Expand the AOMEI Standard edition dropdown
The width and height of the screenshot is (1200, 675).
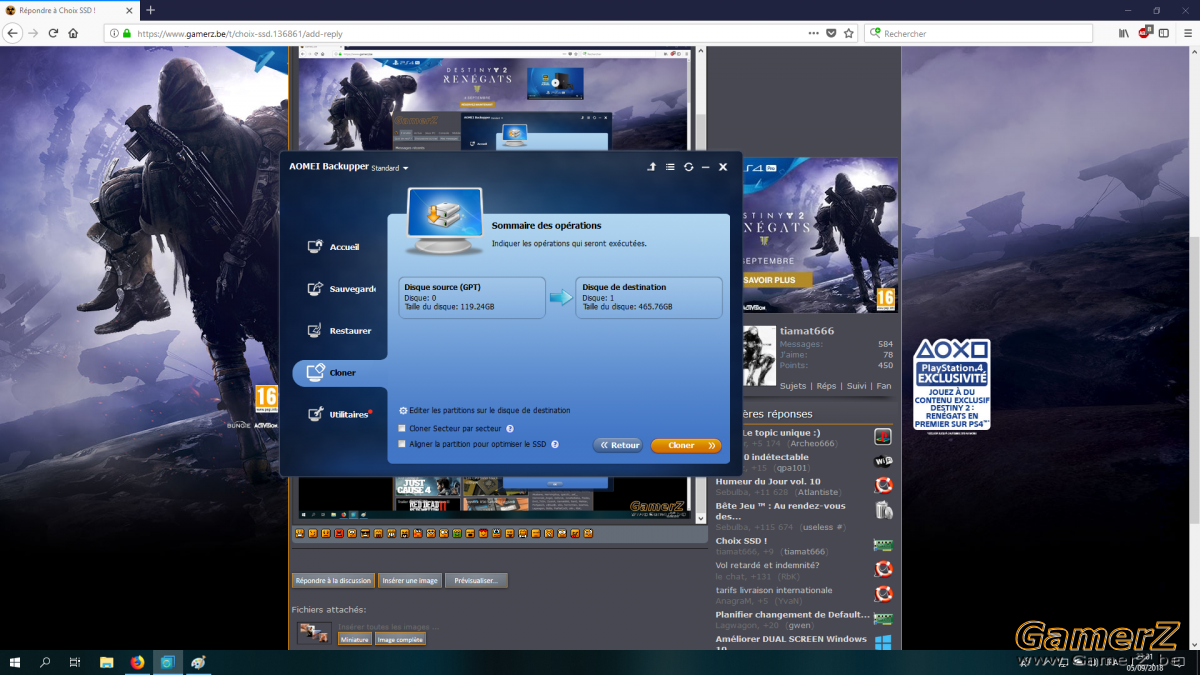[390, 168]
